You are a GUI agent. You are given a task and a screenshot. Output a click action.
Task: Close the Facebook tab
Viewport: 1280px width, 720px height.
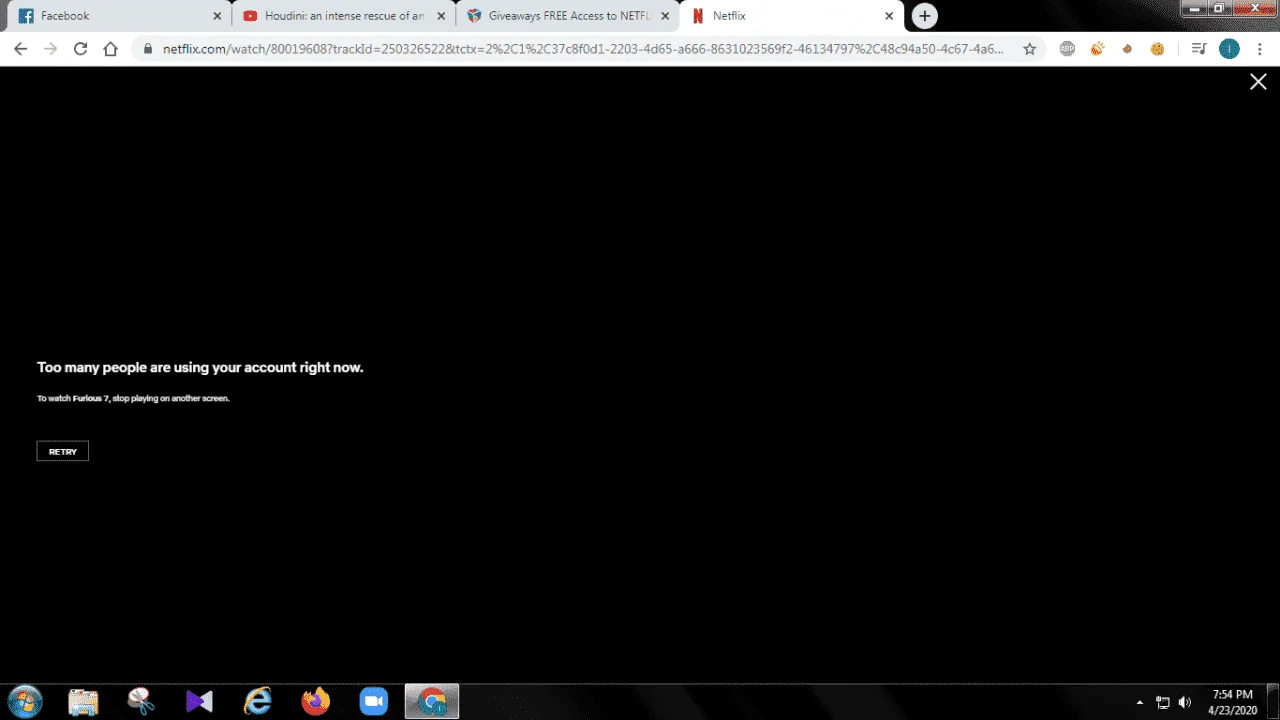(x=217, y=16)
